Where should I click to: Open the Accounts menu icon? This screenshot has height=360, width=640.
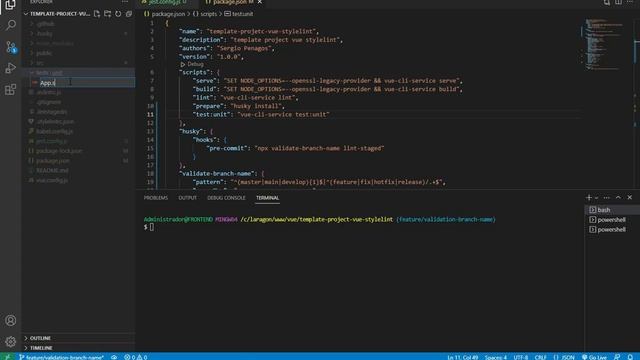pyautogui.click(x=11, y=320)
